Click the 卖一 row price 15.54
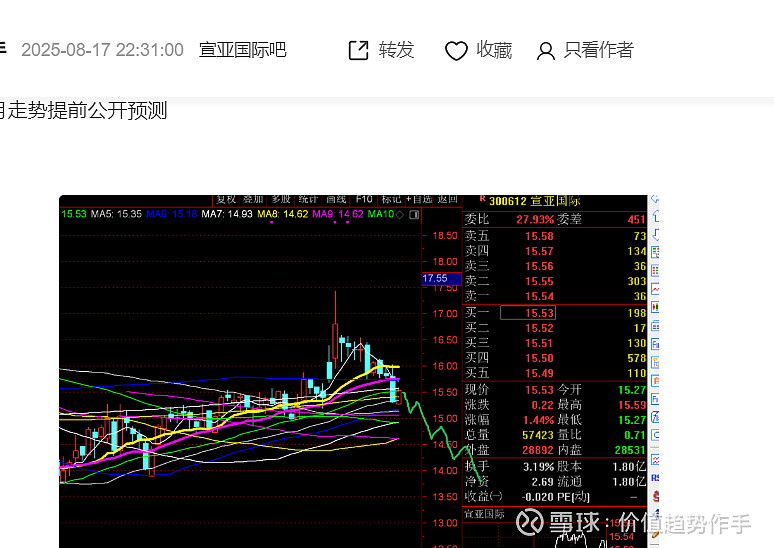Screen dimensions: 774x548 pos(539,297)
